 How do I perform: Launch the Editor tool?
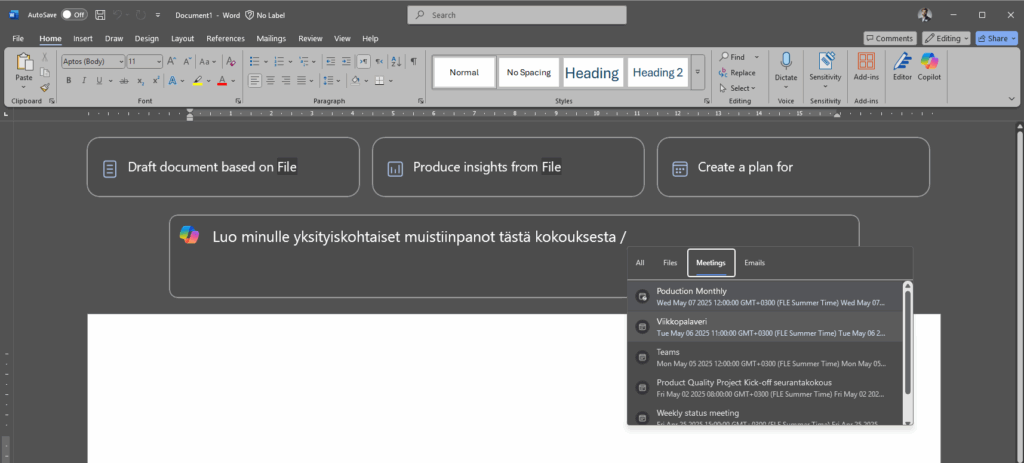(x=903, y=67)
